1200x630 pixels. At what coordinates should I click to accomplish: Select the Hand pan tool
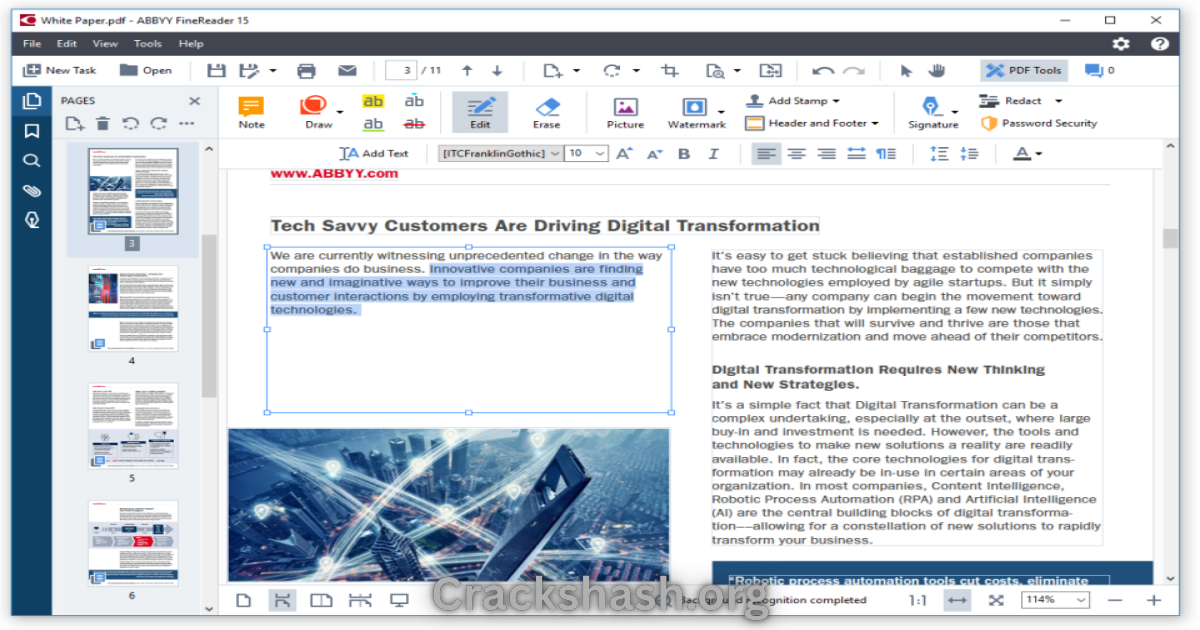[937, 70]
